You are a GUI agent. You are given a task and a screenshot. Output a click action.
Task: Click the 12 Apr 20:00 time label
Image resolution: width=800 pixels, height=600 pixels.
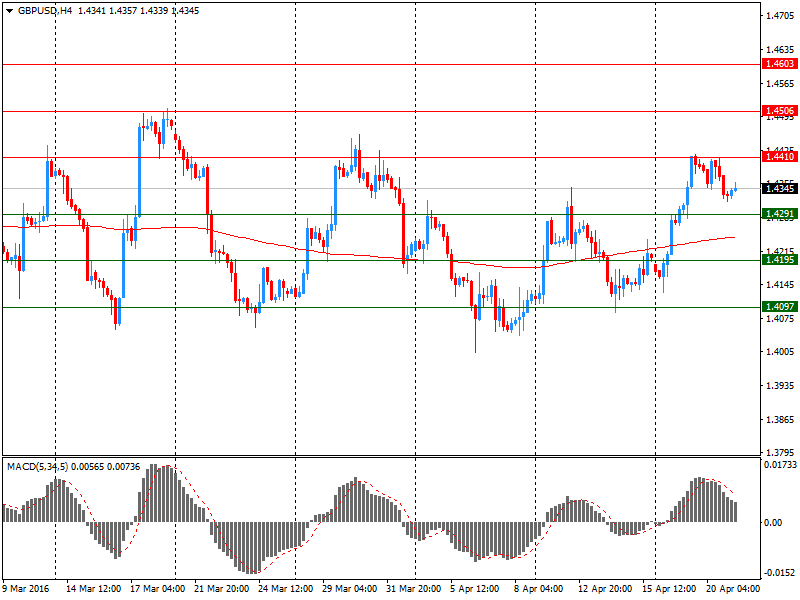(x=605, y=589)
